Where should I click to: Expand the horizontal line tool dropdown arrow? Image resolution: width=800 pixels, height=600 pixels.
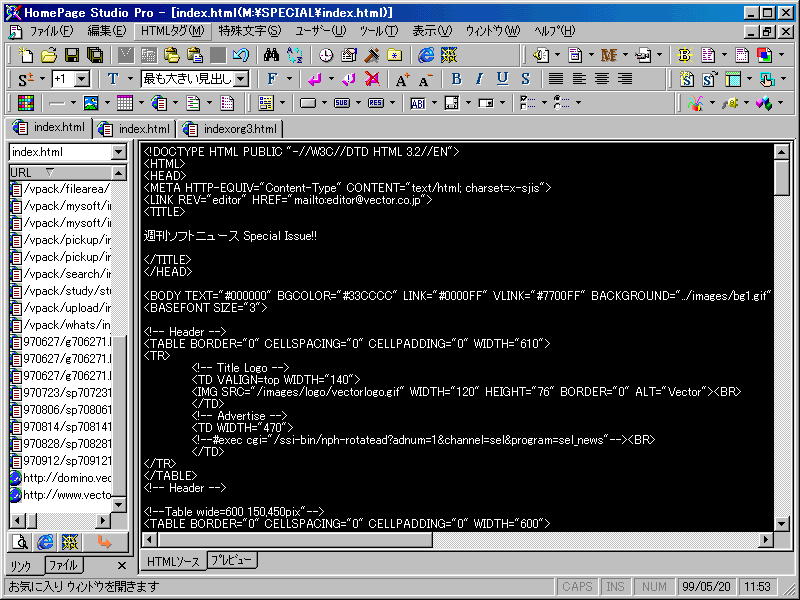pyautogui.click(x=73, y=104)
